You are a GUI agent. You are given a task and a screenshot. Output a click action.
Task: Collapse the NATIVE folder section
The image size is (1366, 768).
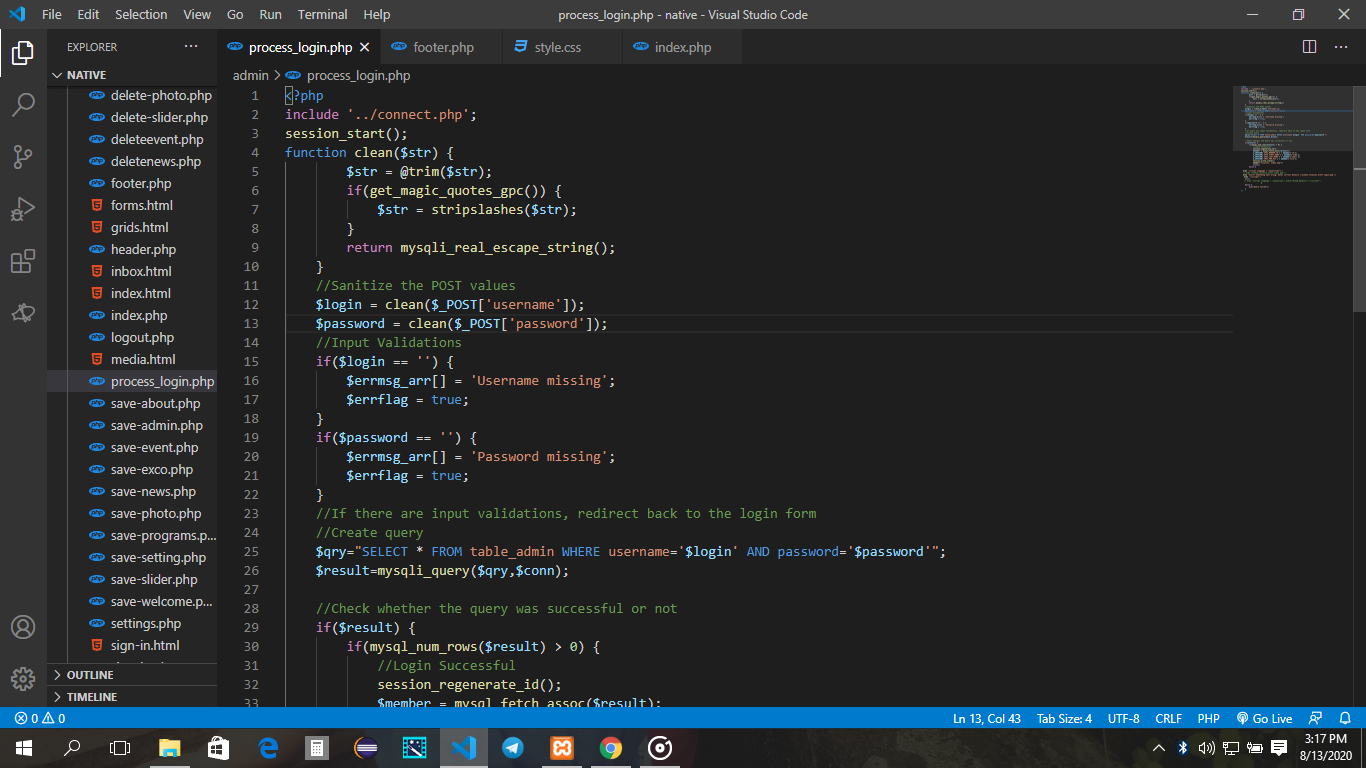tap(86, 75)
